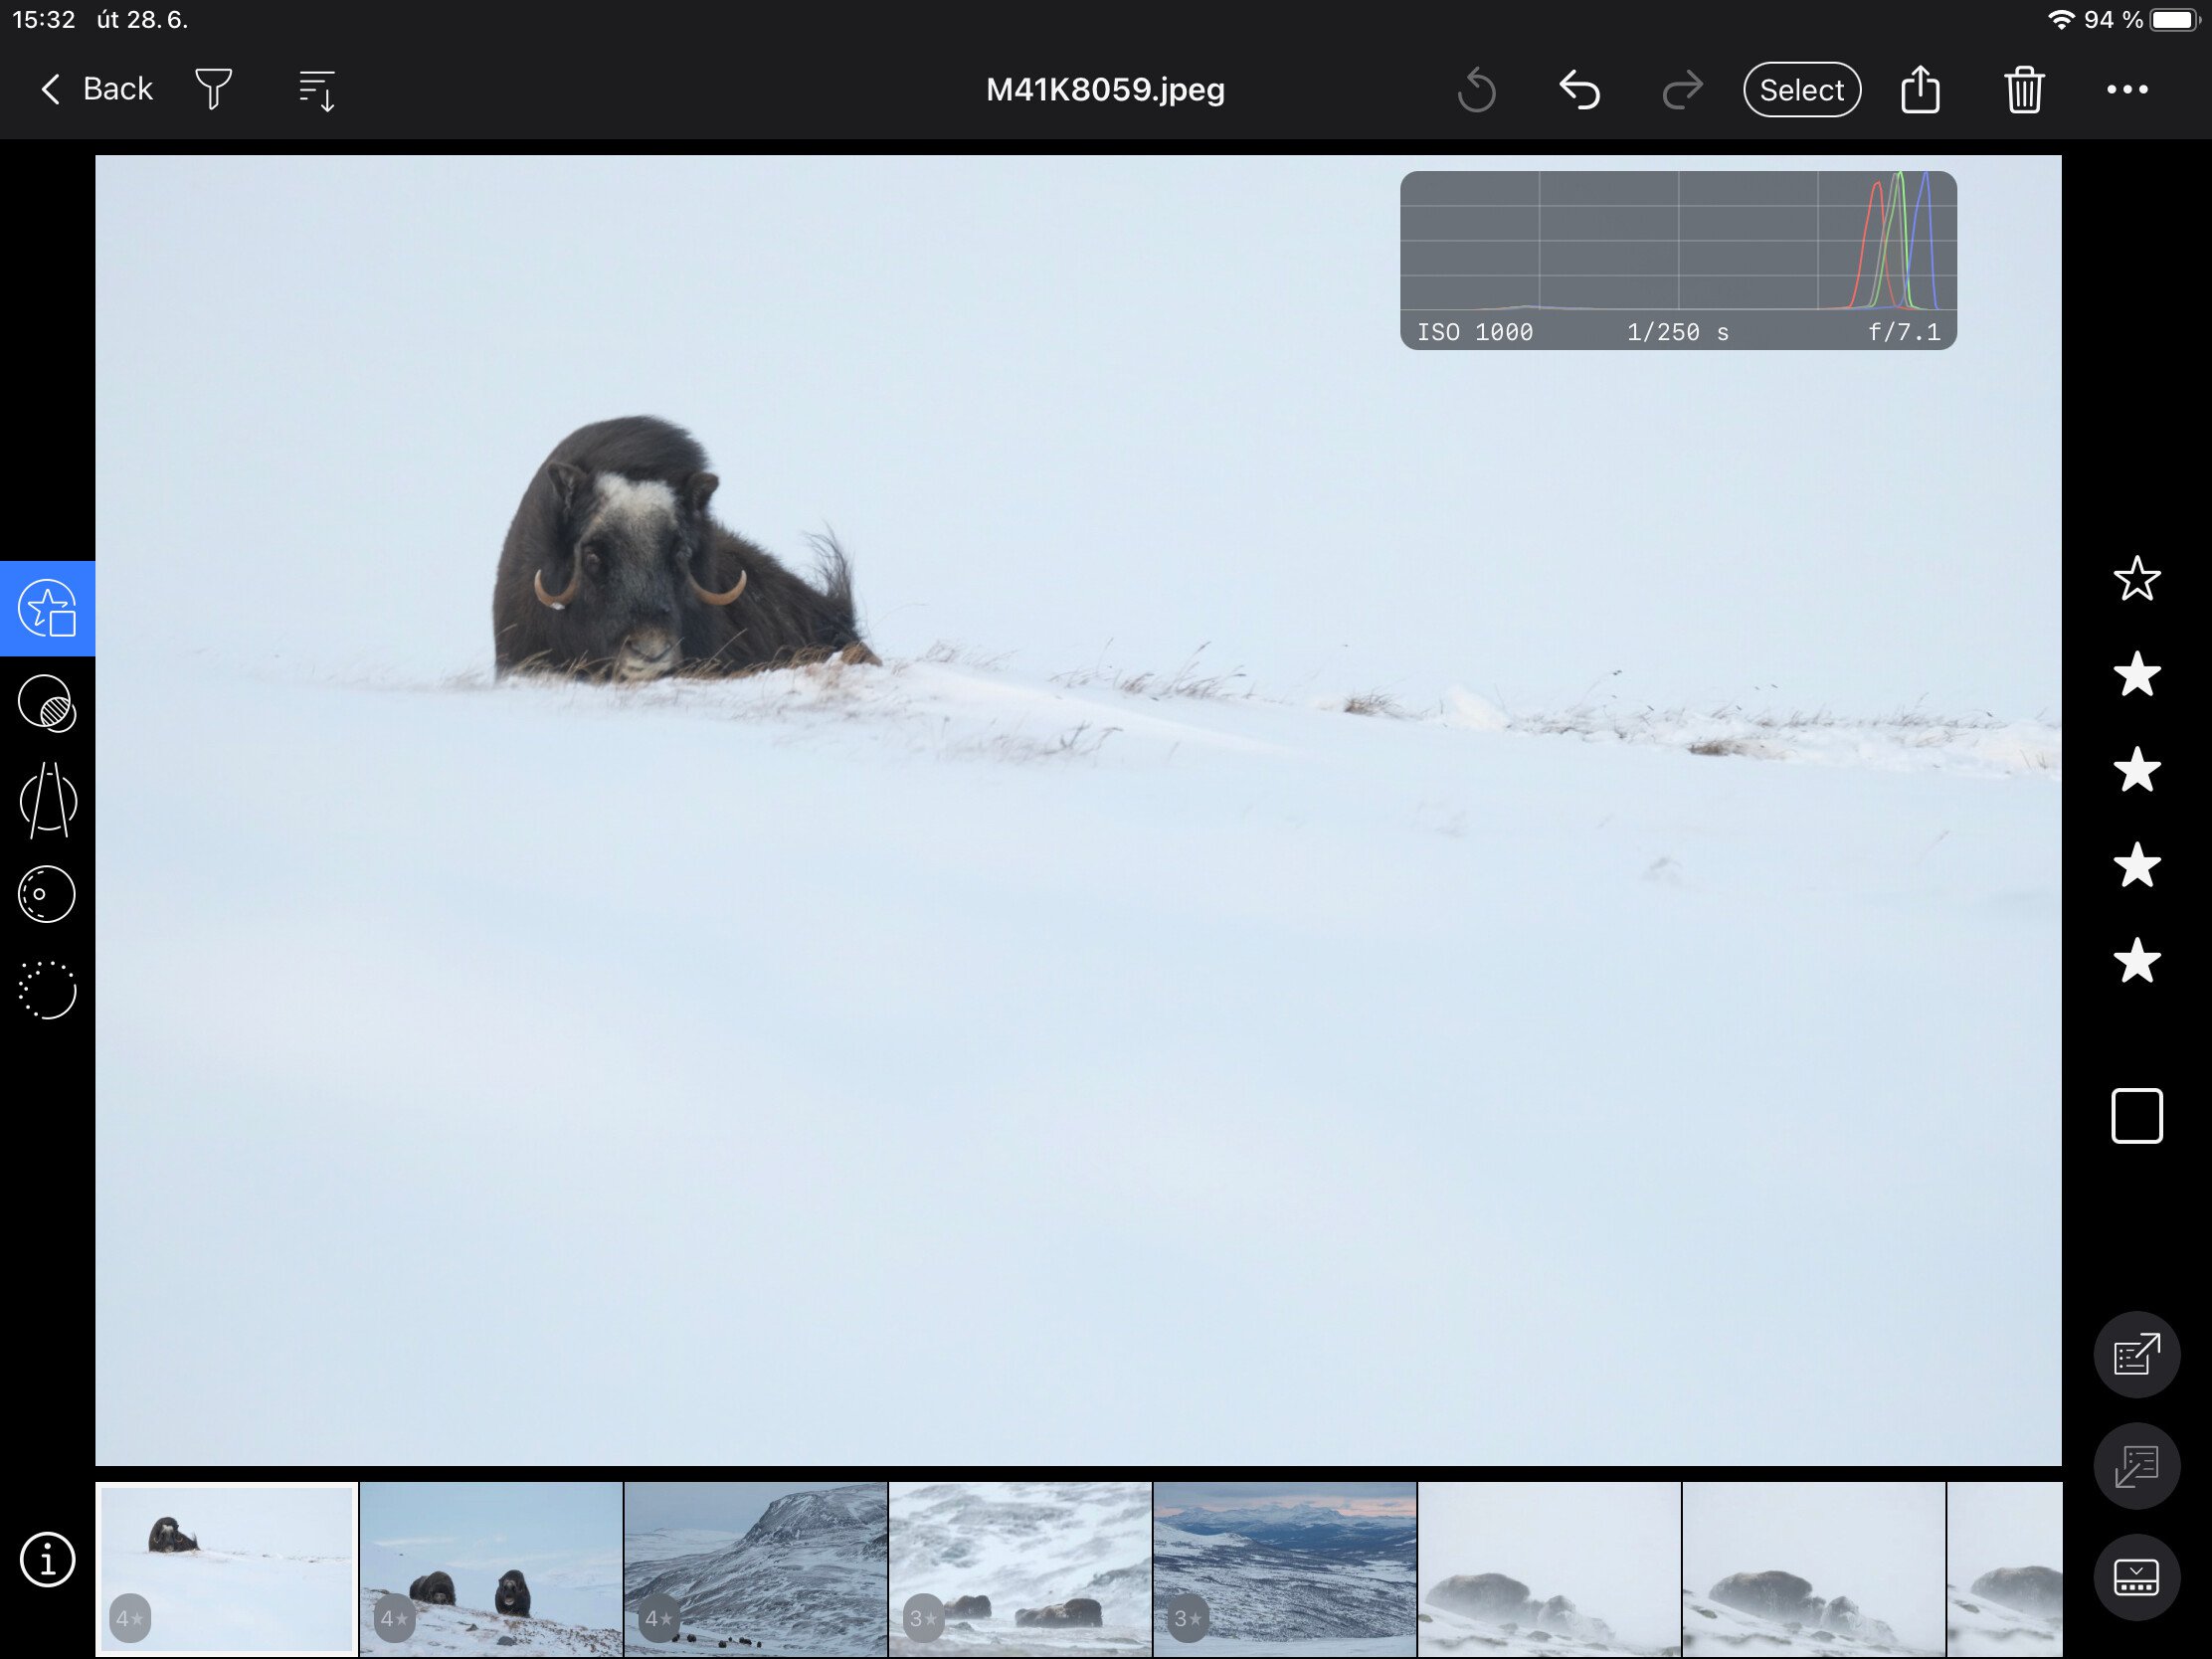This screenshot has height=1659, width=2212.
Task: Go back using the Back button
Action: click(x=96, y=89)
